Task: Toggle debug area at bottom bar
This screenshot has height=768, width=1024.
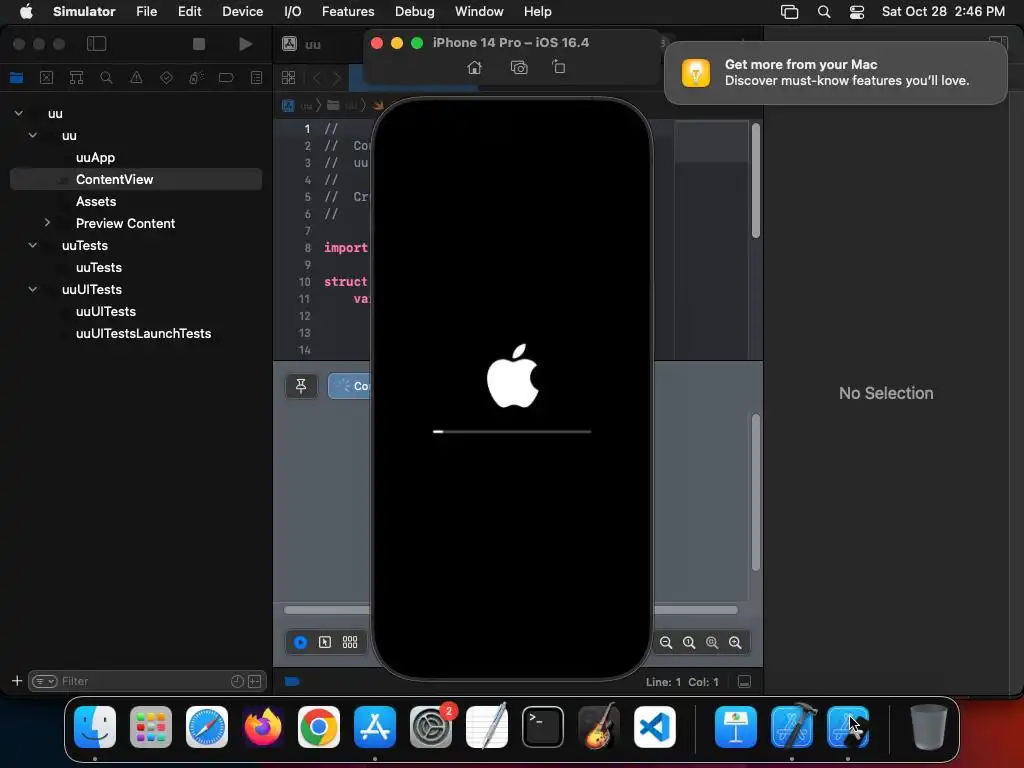Action: point(744,682)
